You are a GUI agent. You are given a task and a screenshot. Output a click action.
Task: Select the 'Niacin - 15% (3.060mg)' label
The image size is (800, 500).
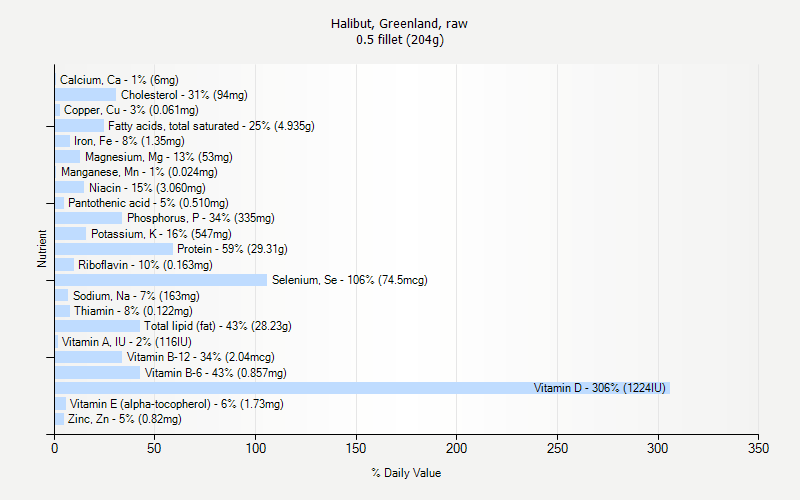click(147, 188)
